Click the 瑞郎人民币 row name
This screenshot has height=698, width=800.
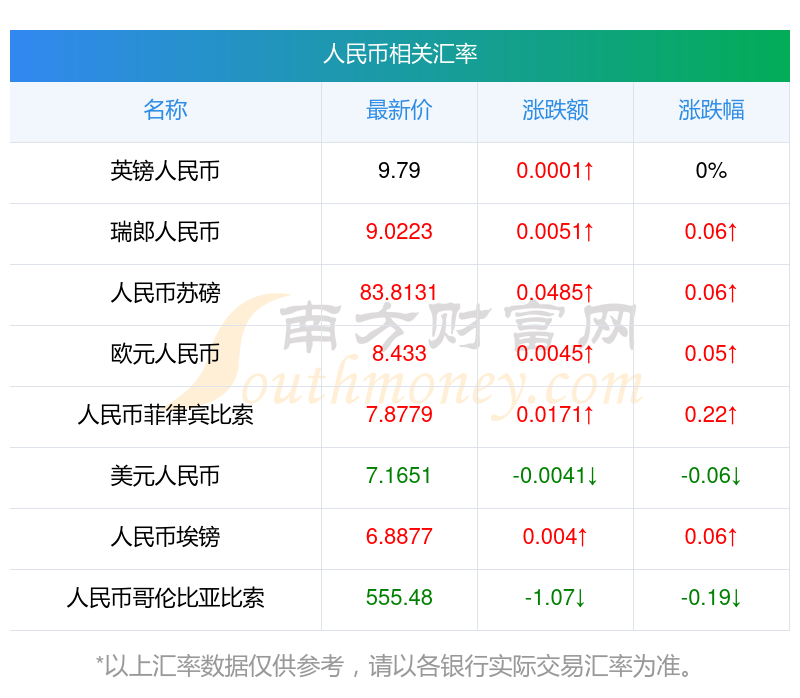click(165, 232)
